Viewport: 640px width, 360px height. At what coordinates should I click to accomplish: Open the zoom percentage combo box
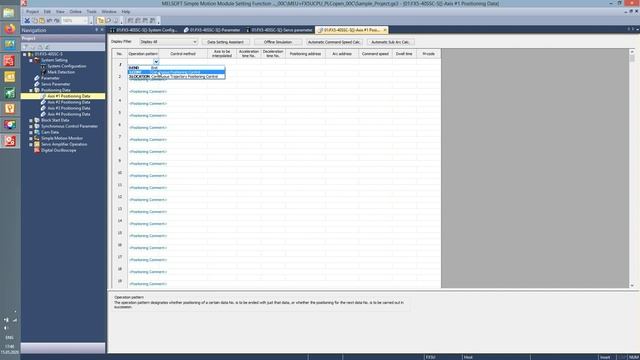[75, 20]
